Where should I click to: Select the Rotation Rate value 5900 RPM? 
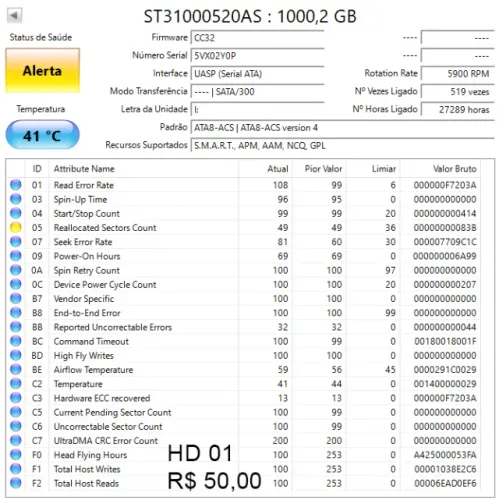[458, 74]
